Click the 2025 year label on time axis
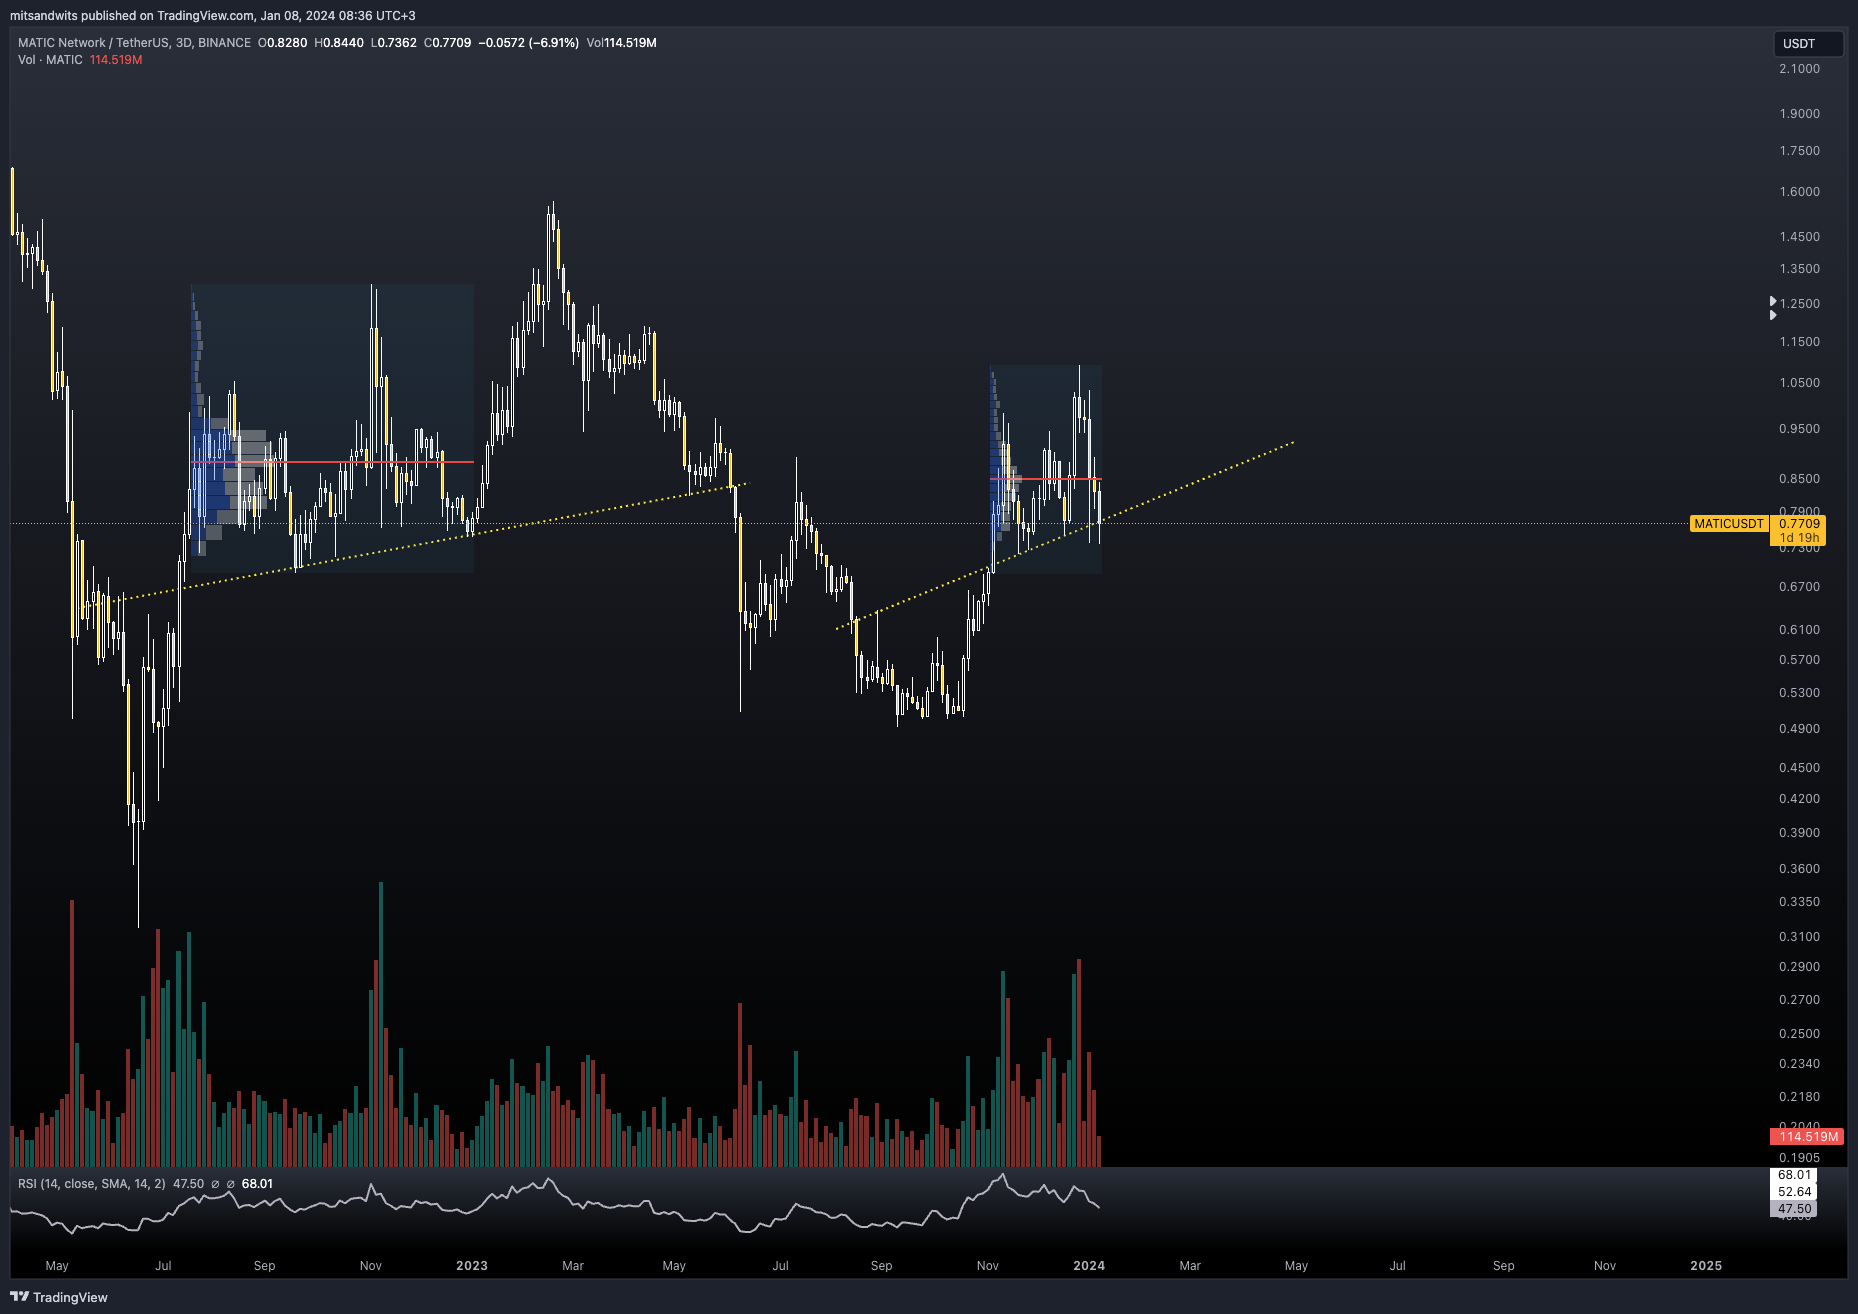The image size is (1858, 1314). 1706,1266
